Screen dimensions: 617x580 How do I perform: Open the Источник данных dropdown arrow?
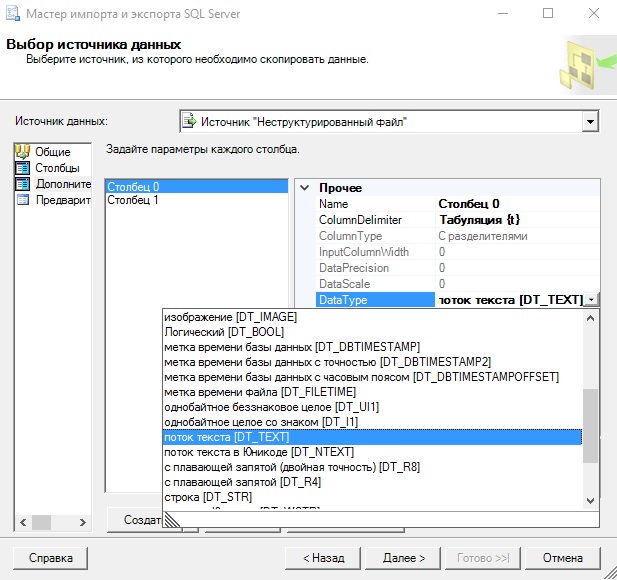(590, 122)
